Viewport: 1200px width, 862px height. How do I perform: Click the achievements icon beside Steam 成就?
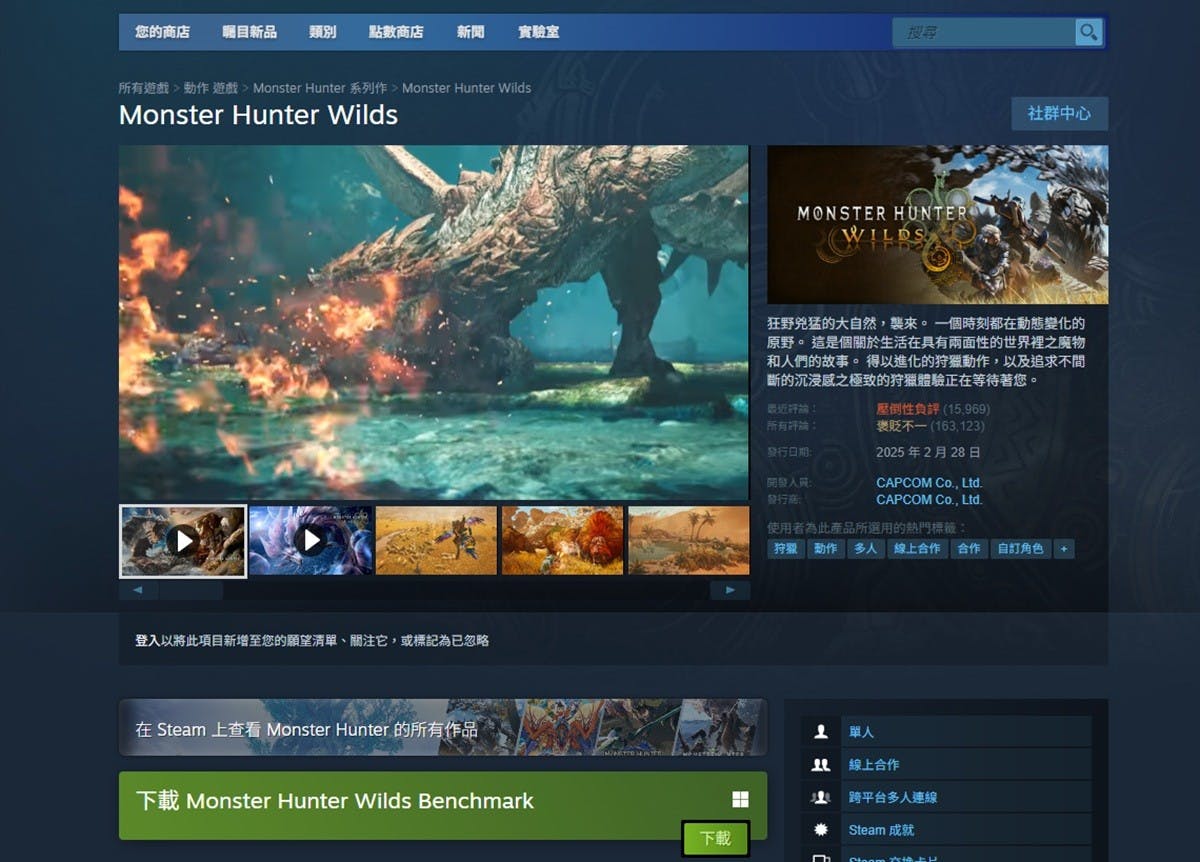click(x=821, y=830)
